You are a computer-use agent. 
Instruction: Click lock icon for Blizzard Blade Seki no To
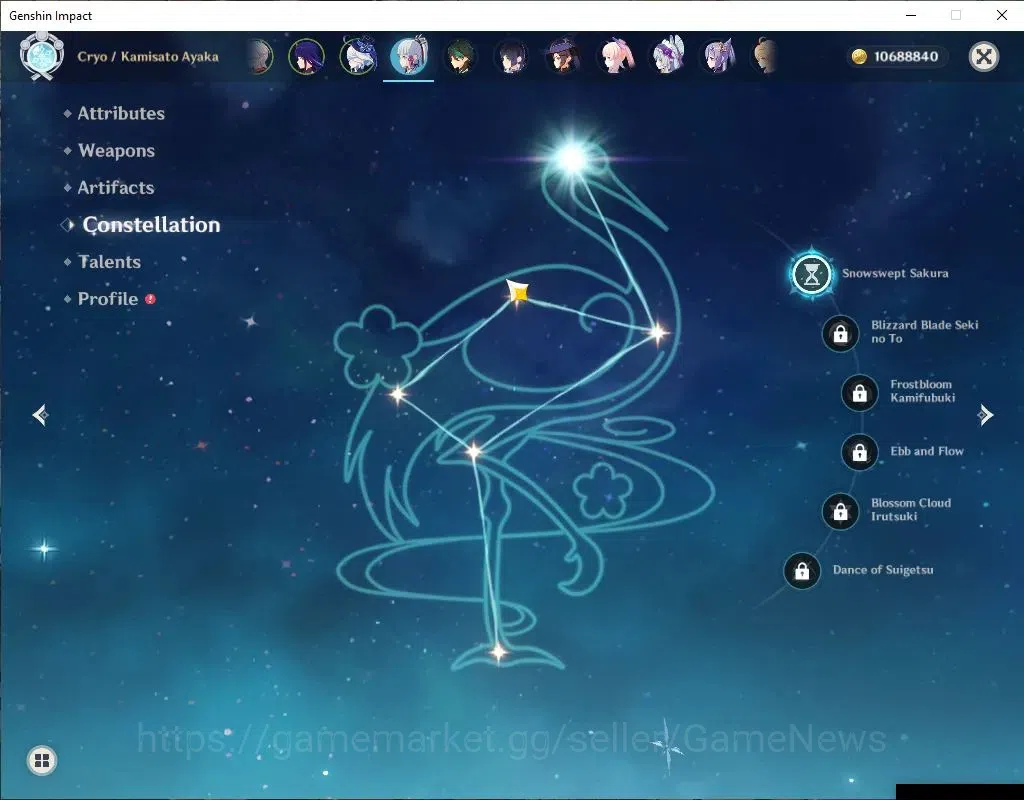(x=840, y=334)
